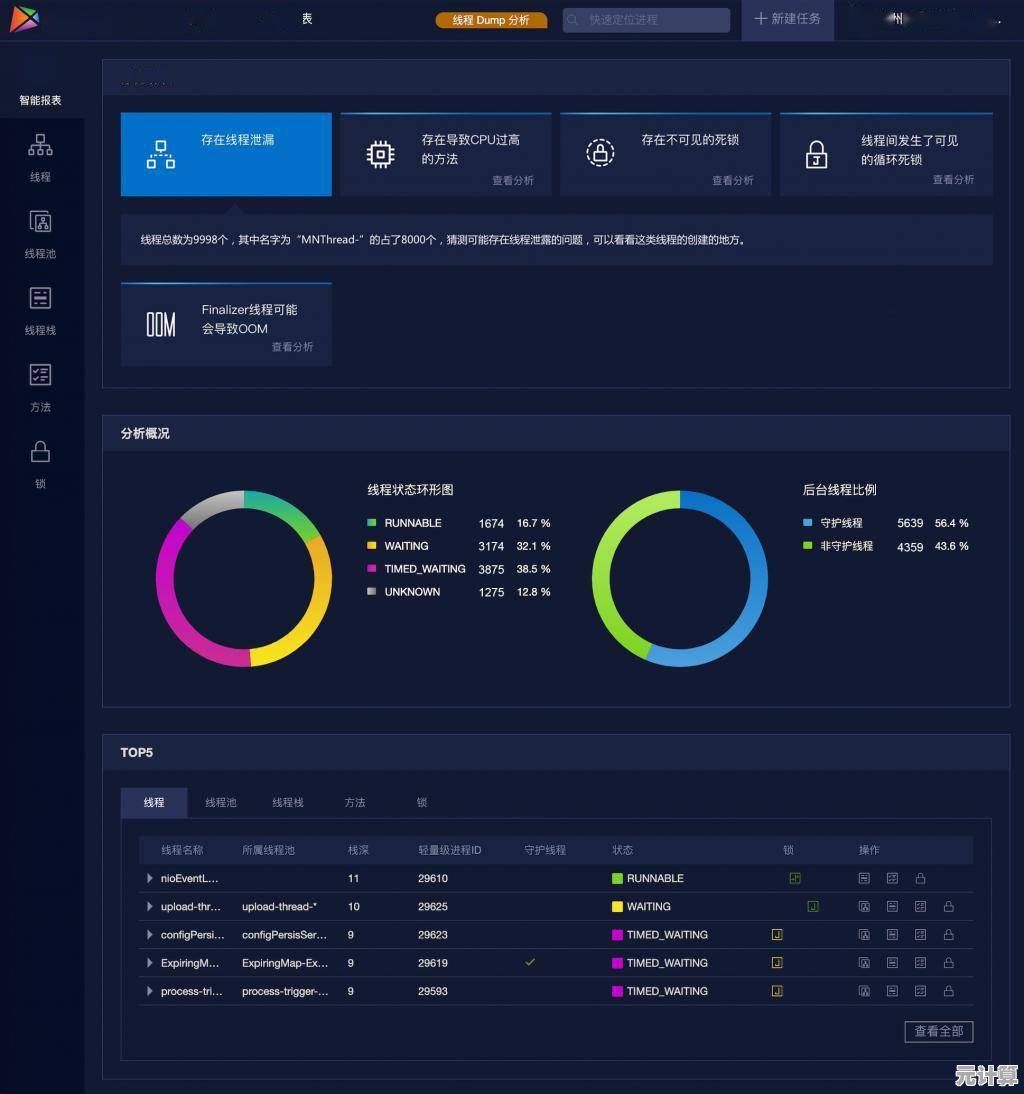Open the 线程 (thread) sidebar icon

[40, 146]
